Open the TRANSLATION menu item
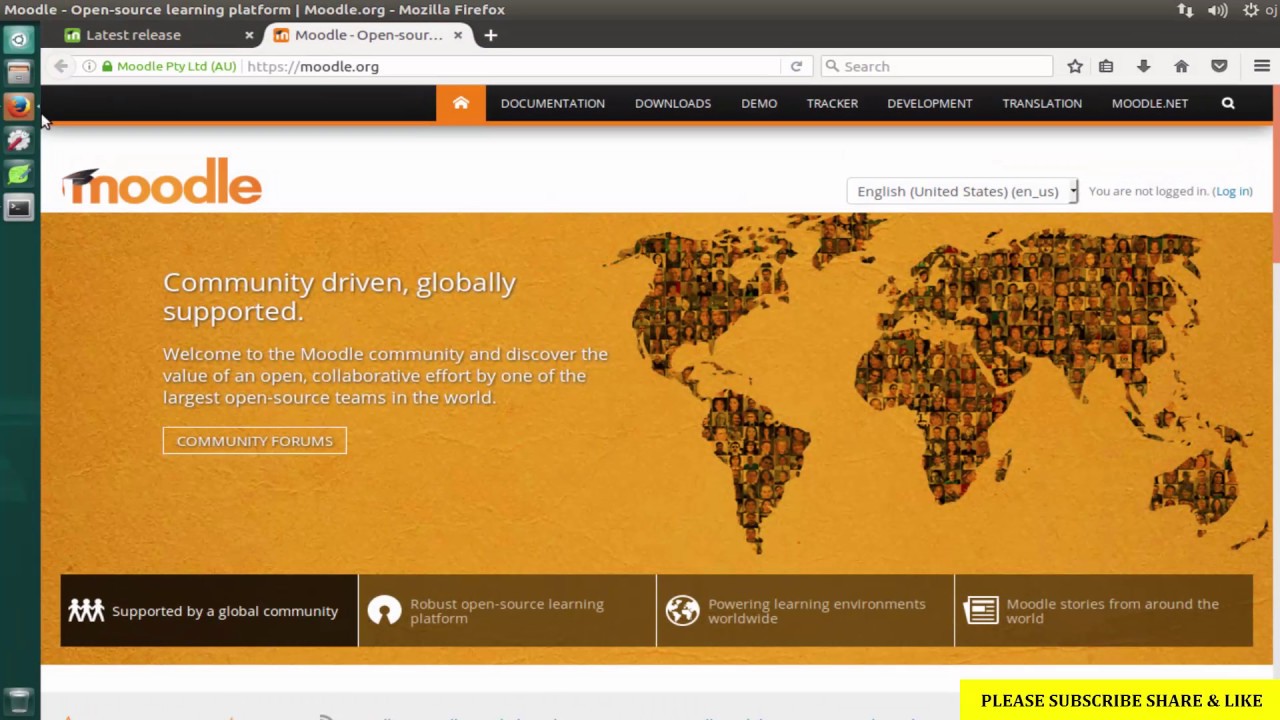The height and width of the screenshot is (720, 1280). pyautogui.click(x=1042, y=103)
